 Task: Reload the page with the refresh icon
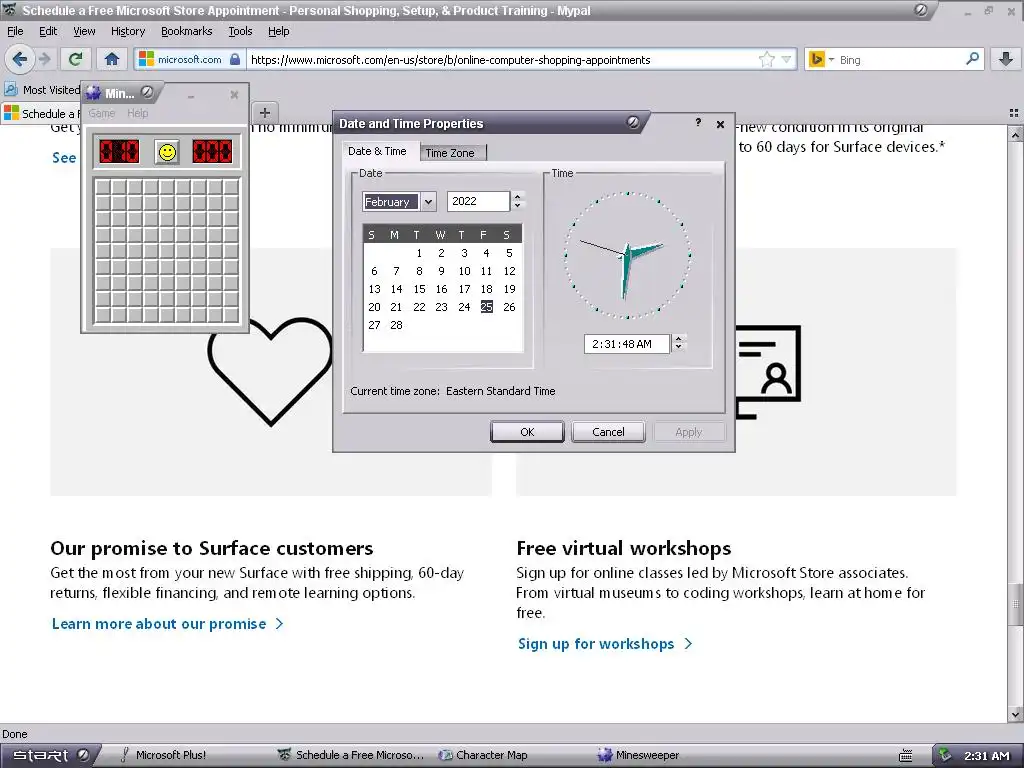(x=75, y=59)
